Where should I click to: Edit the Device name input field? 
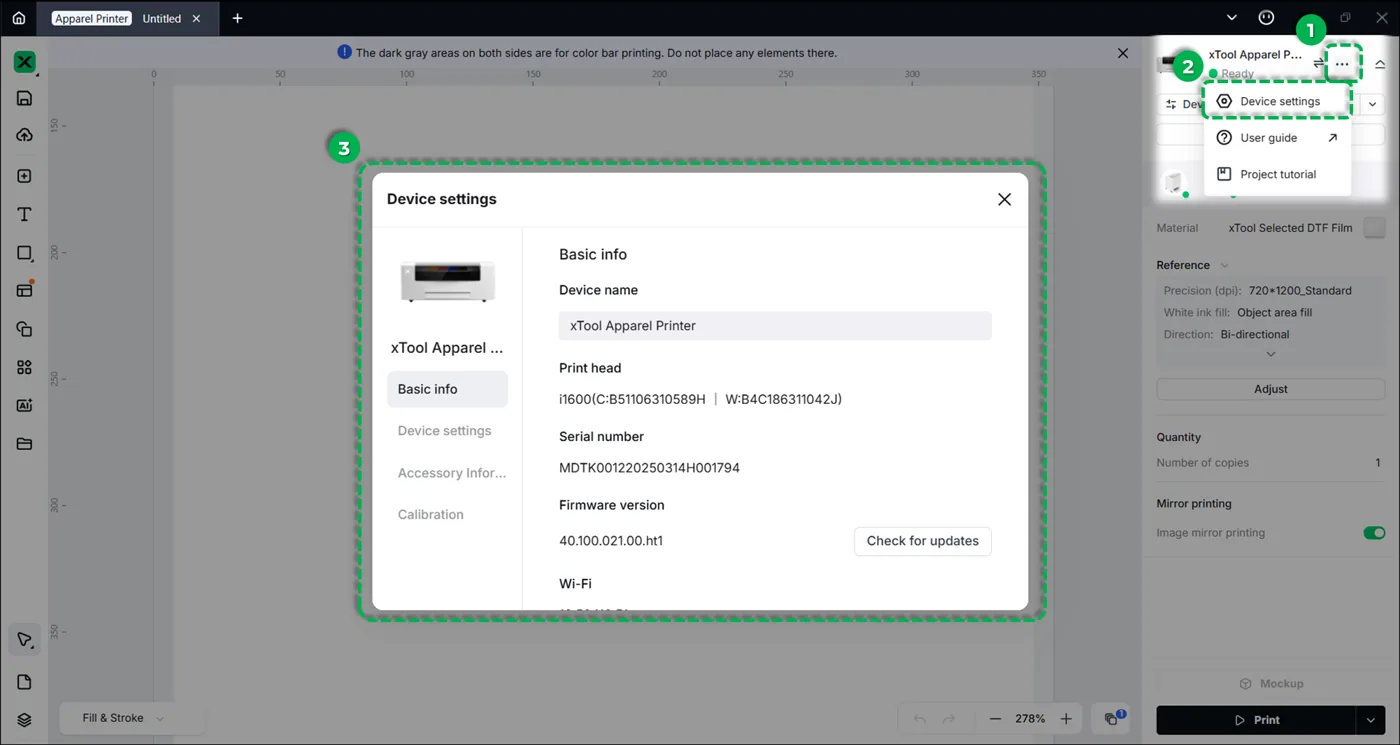point(775,326)
